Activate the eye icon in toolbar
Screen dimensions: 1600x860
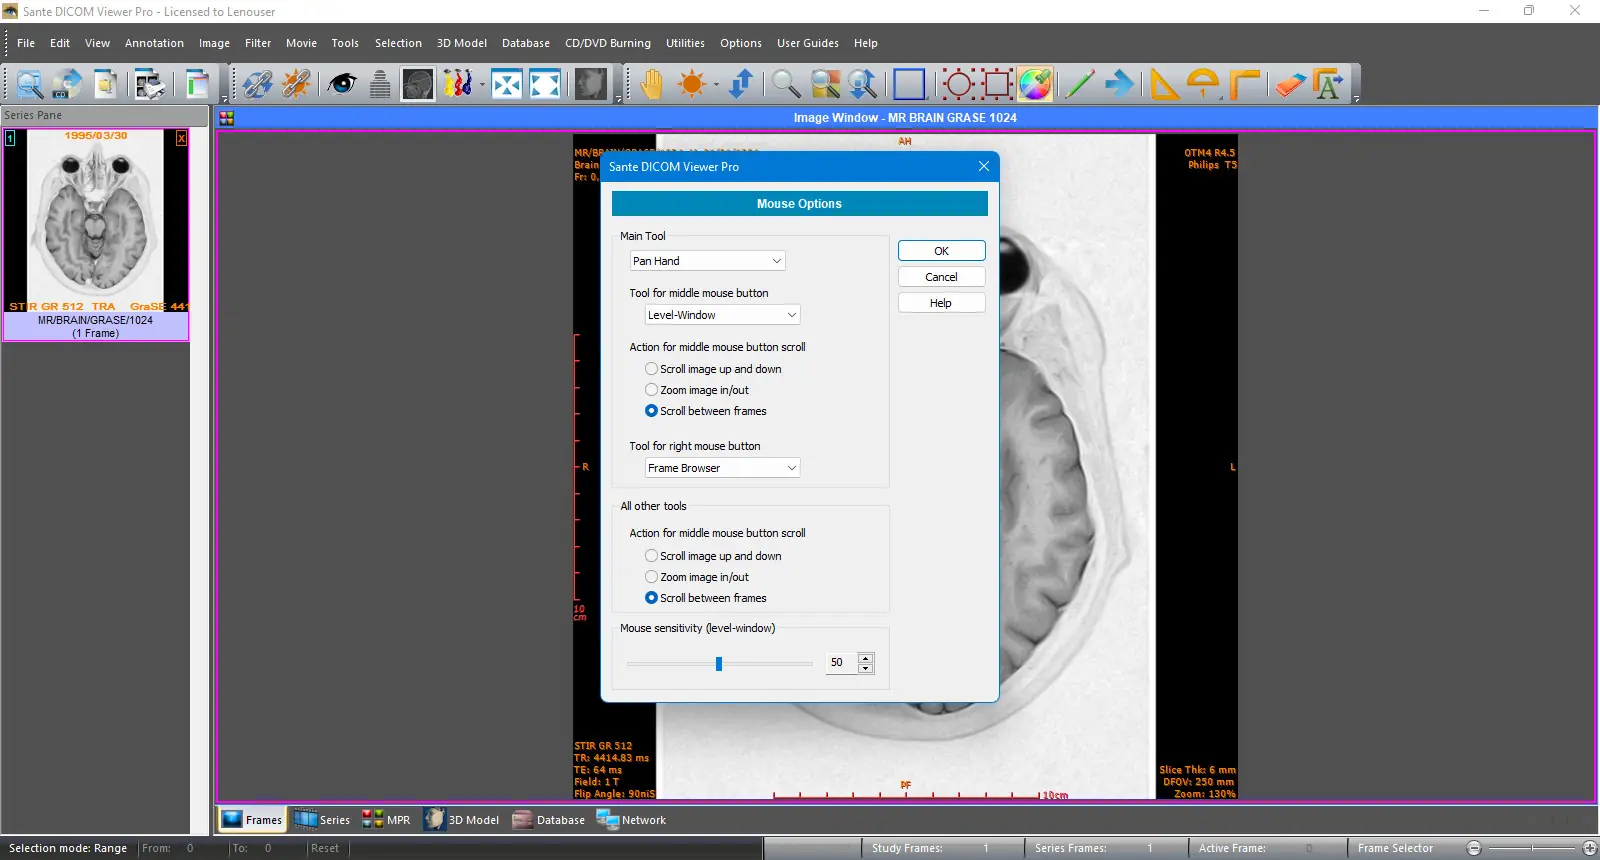(342, 84)
